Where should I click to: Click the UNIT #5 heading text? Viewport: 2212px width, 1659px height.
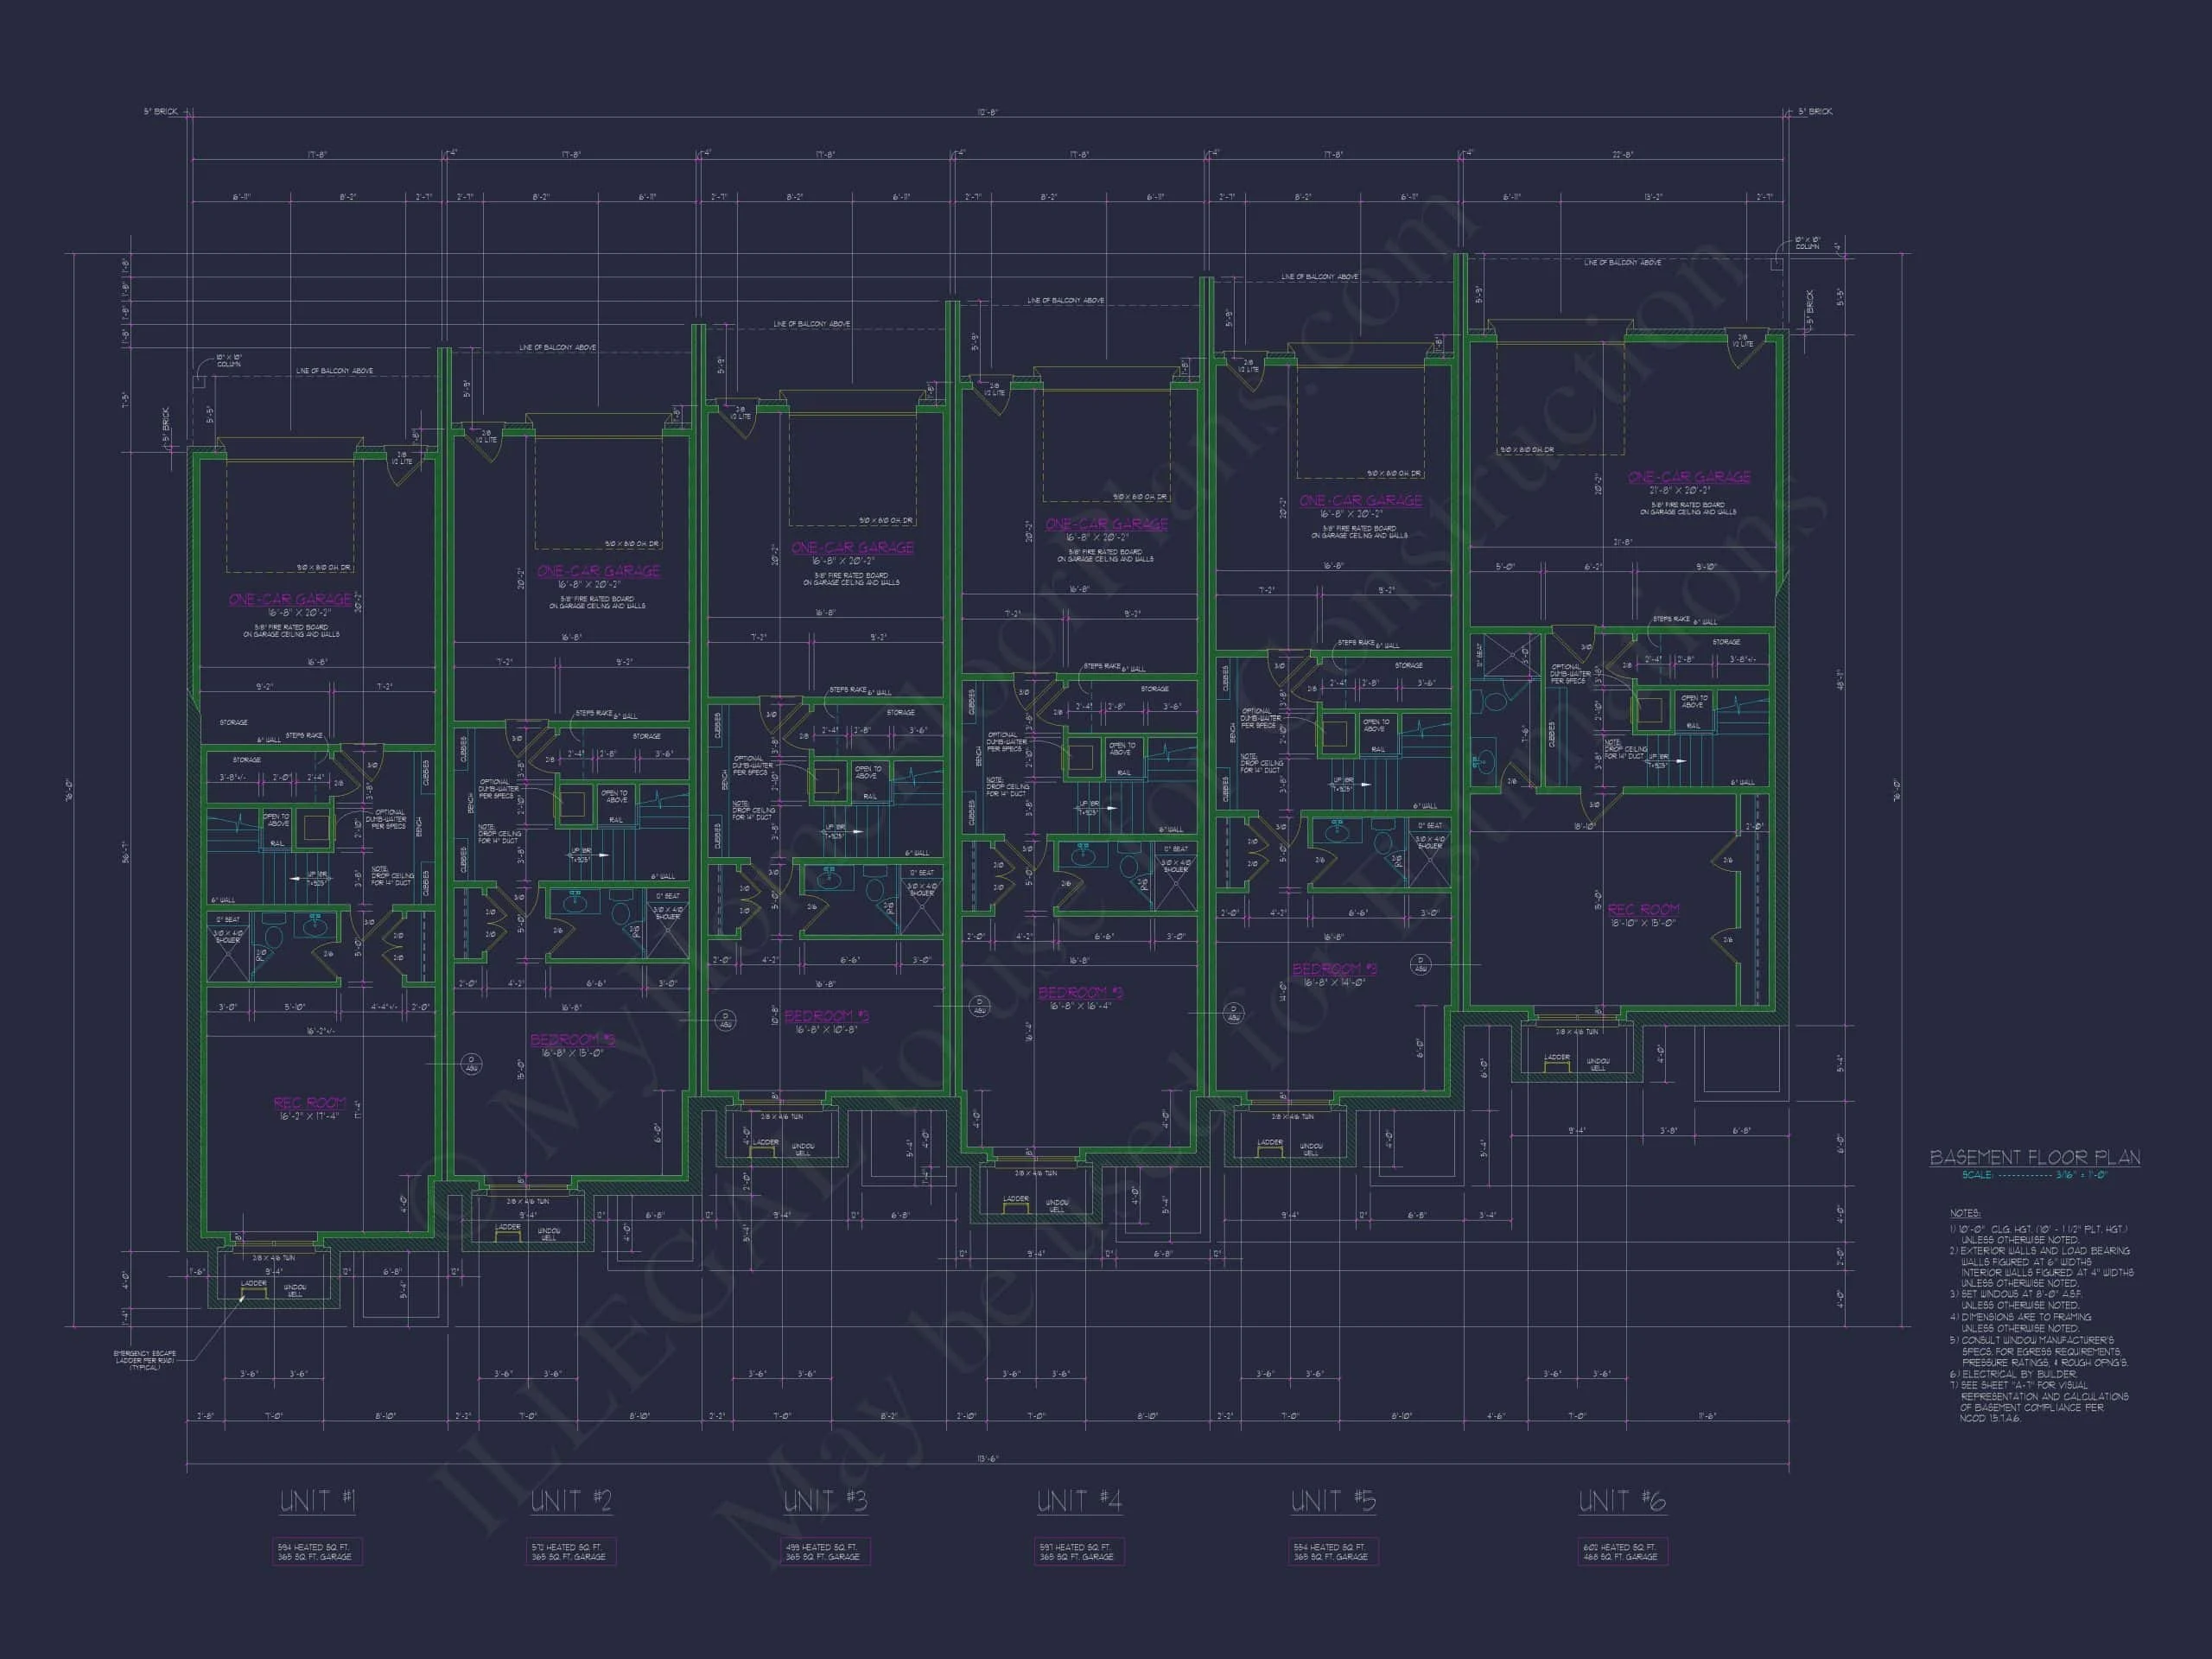[x=1333, y=1501]
